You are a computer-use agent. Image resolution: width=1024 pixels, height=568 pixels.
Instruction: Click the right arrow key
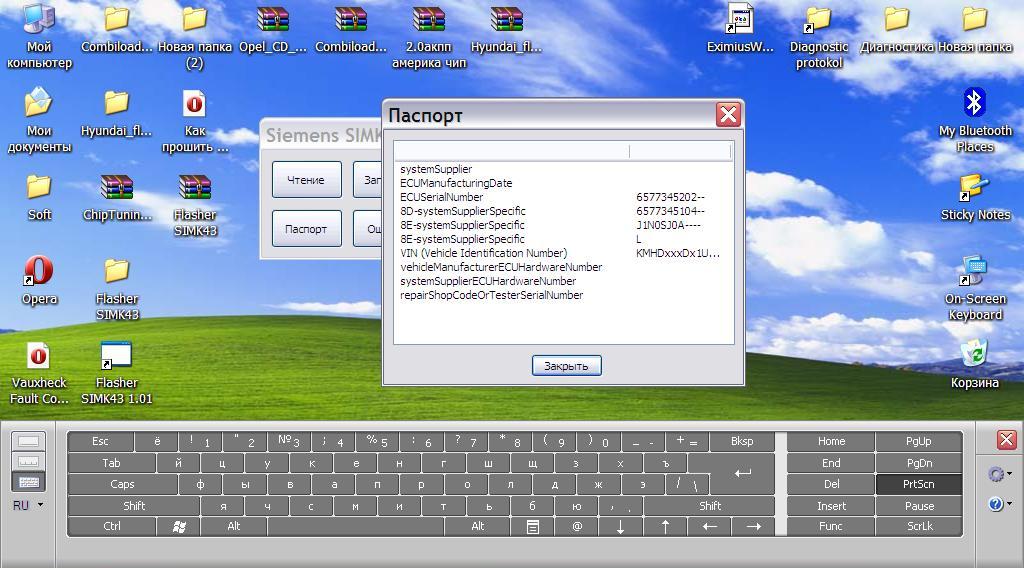(753, 527)
